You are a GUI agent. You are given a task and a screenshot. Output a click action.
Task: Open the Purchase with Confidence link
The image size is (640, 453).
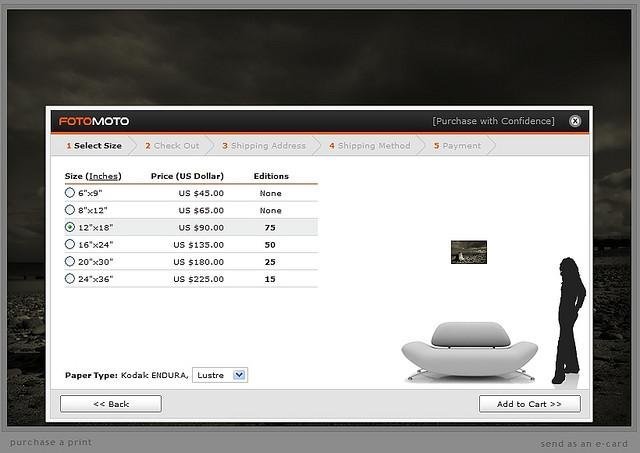(493, 121)
